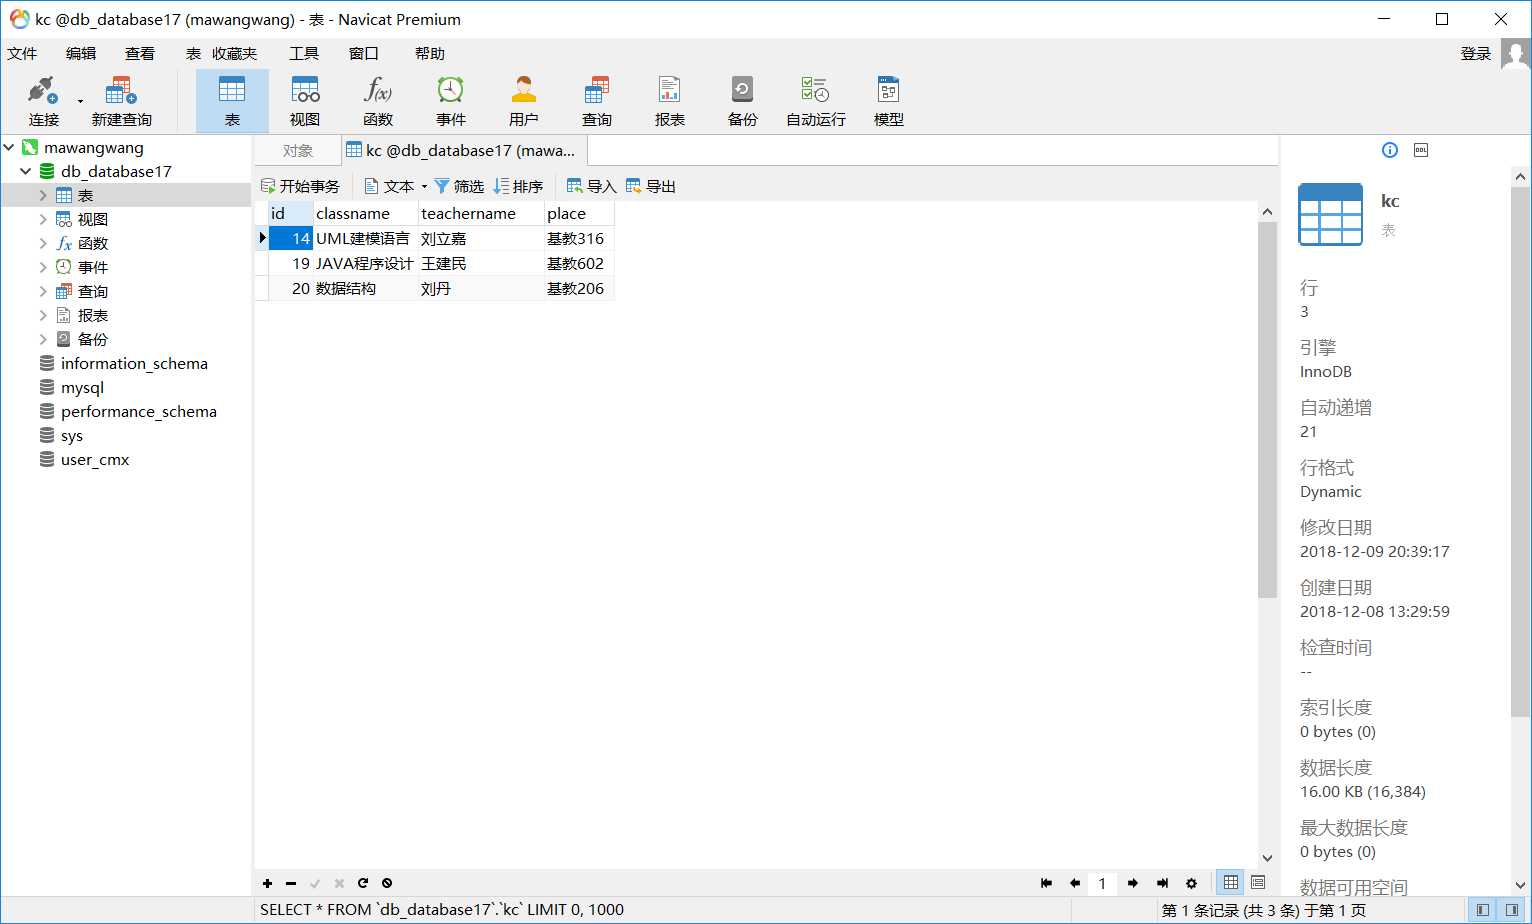
Task: Collapse the mawangwang connection node
Action: click(9, 147)
